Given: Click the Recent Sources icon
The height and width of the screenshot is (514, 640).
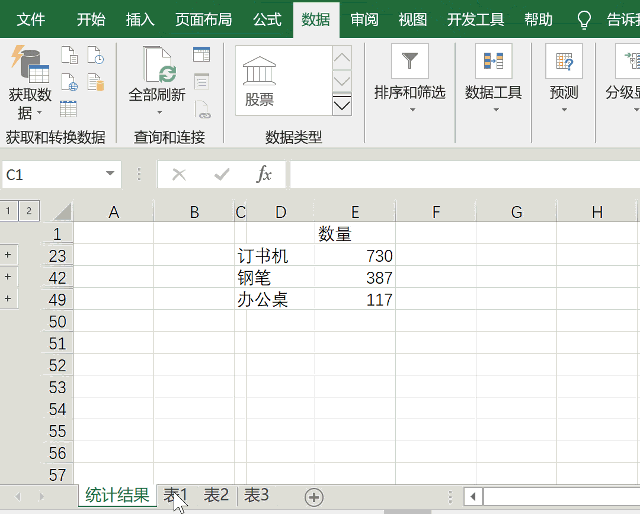Looking at the screenshot, I should click(x=96, y=55).
